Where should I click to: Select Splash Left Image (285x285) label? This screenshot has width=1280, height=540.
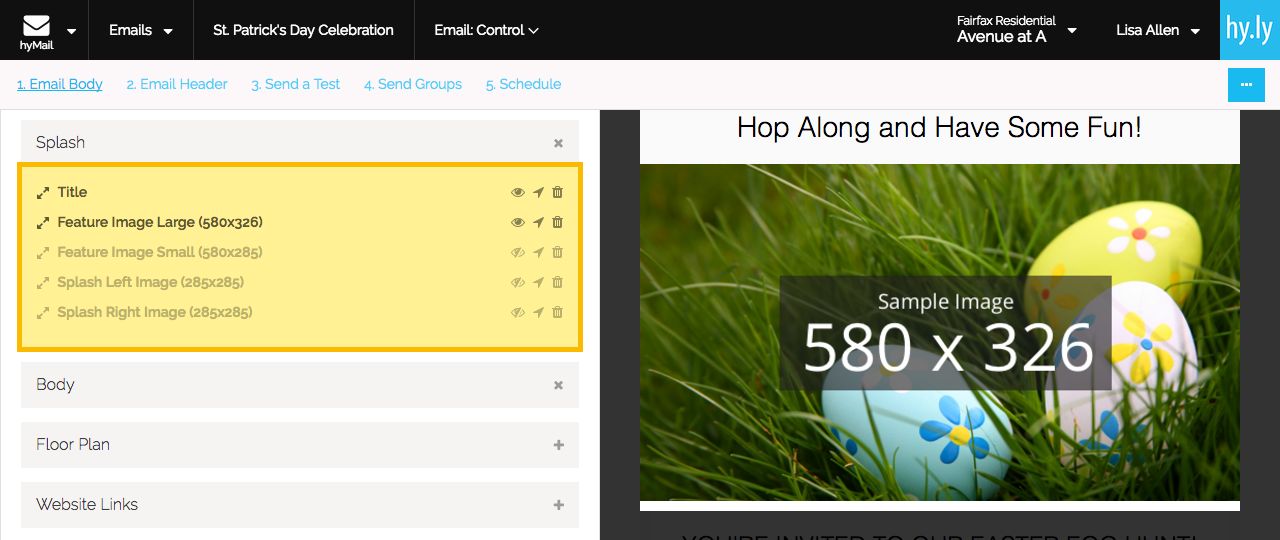click(151, 282)
